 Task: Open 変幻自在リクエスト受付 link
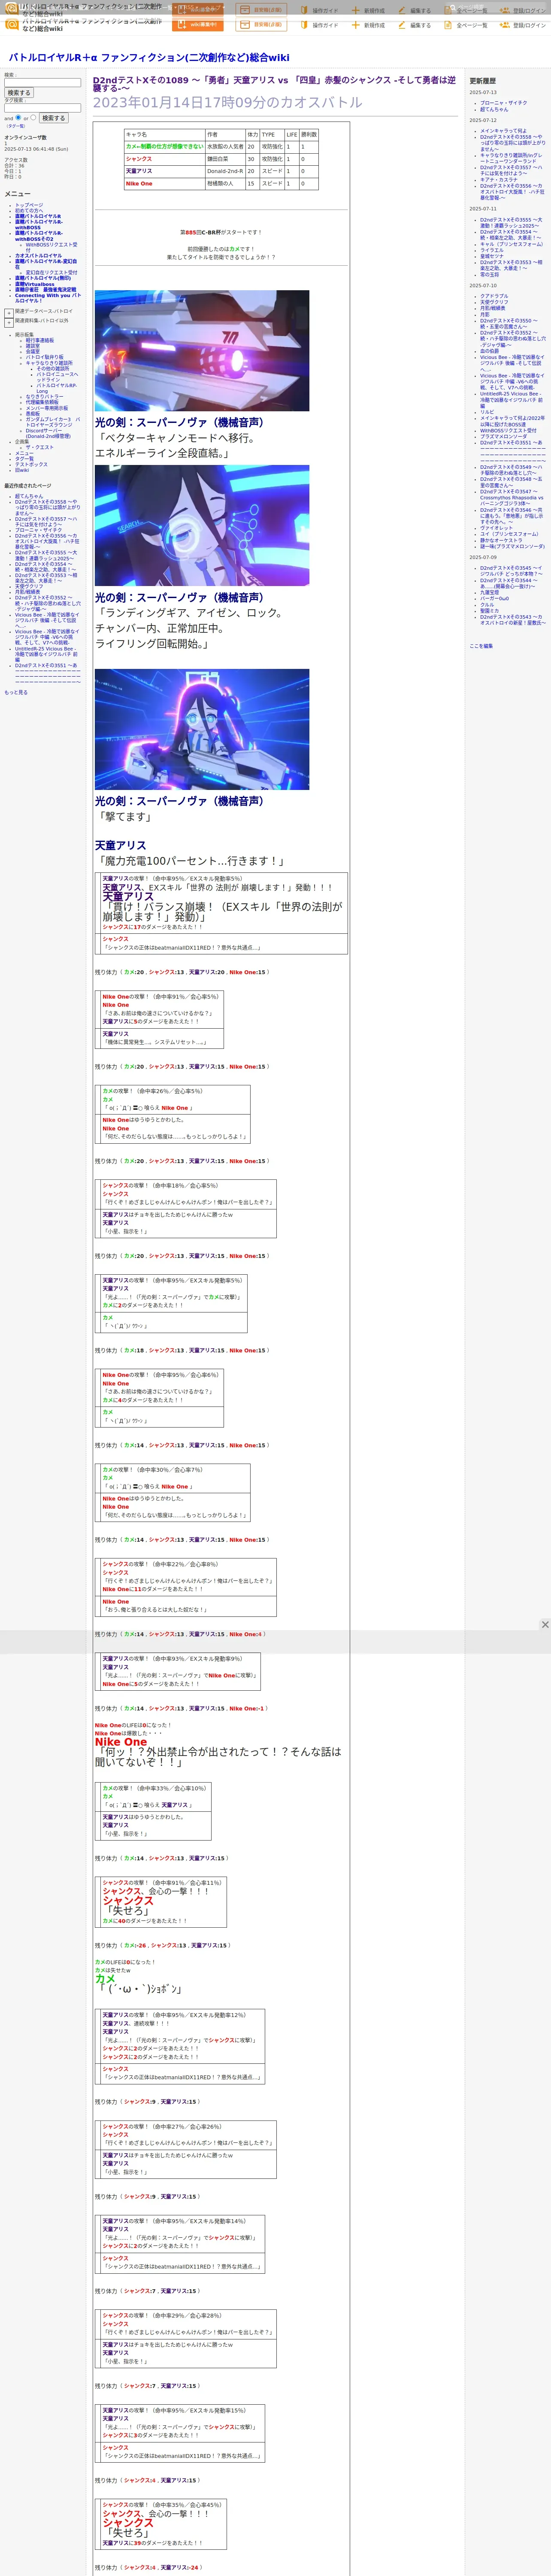[x=51, y=272]
